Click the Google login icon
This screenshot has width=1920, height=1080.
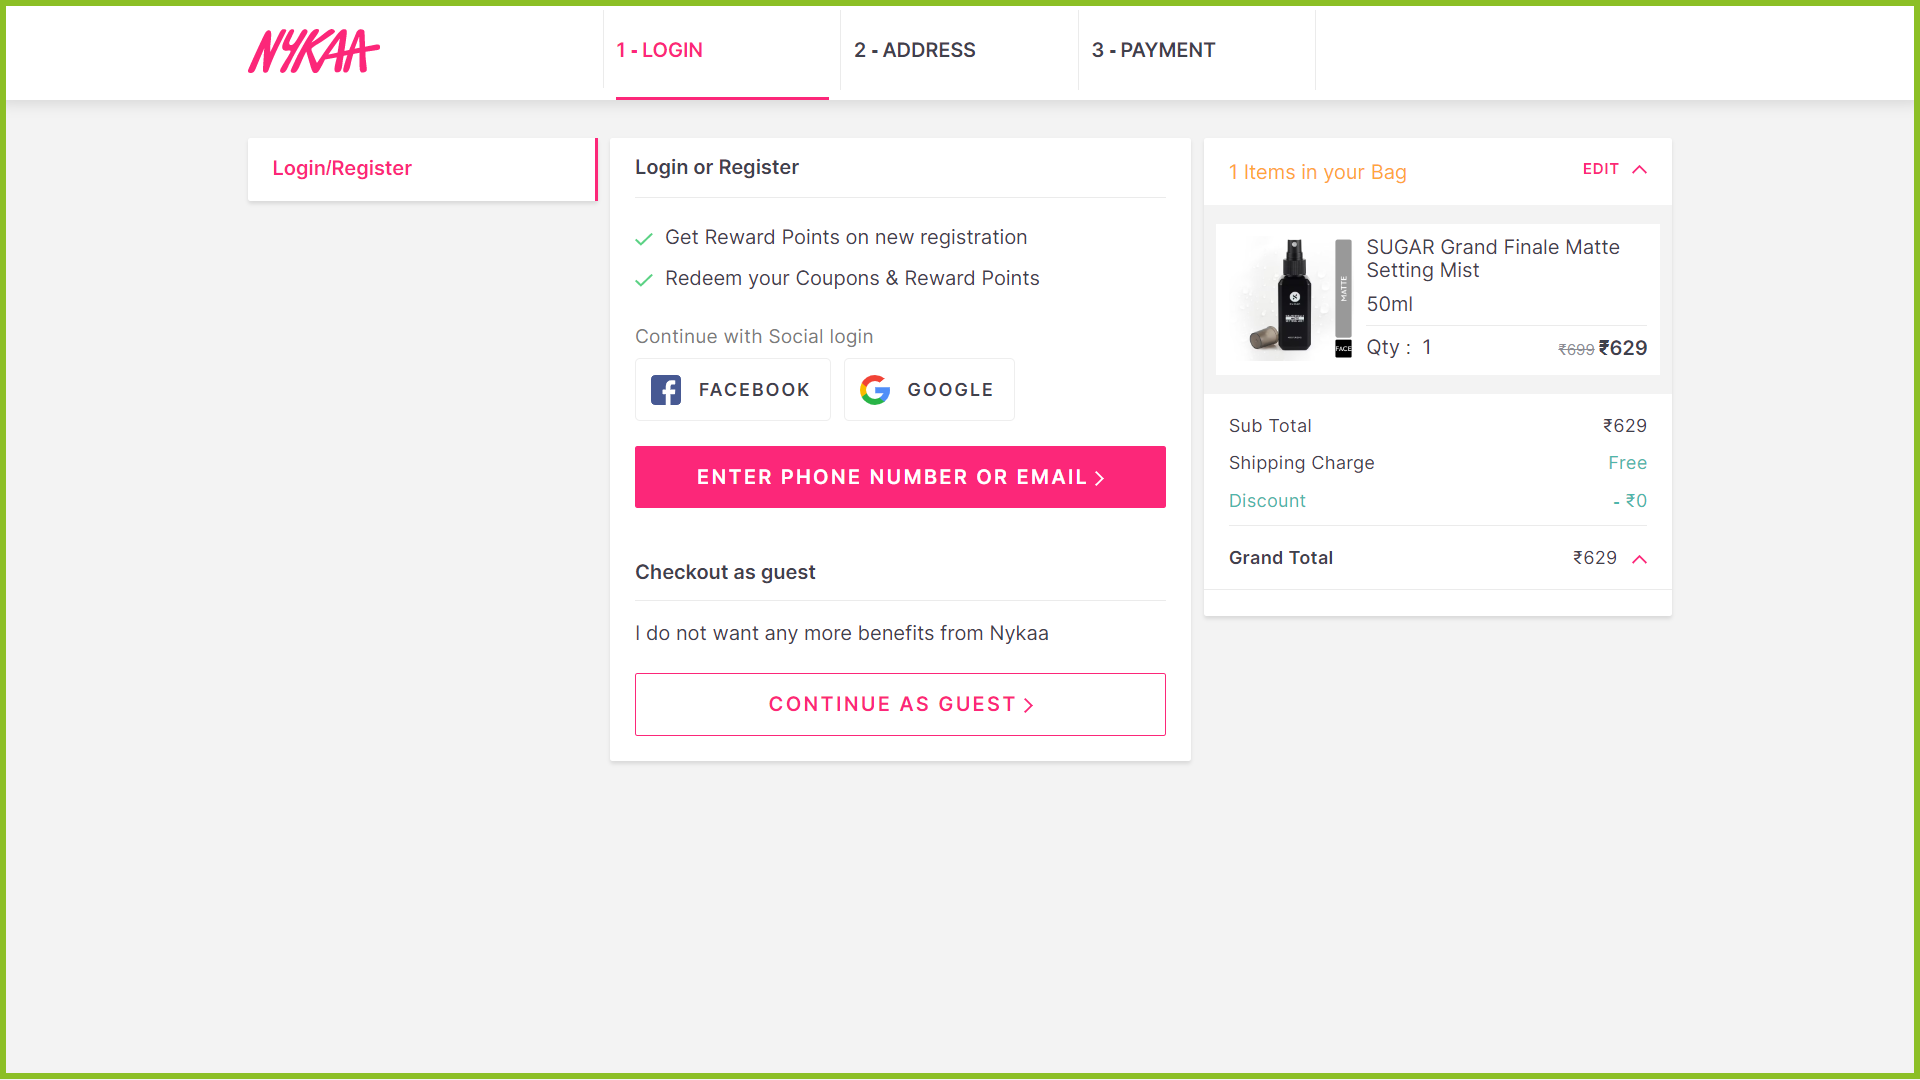[875, 389]
